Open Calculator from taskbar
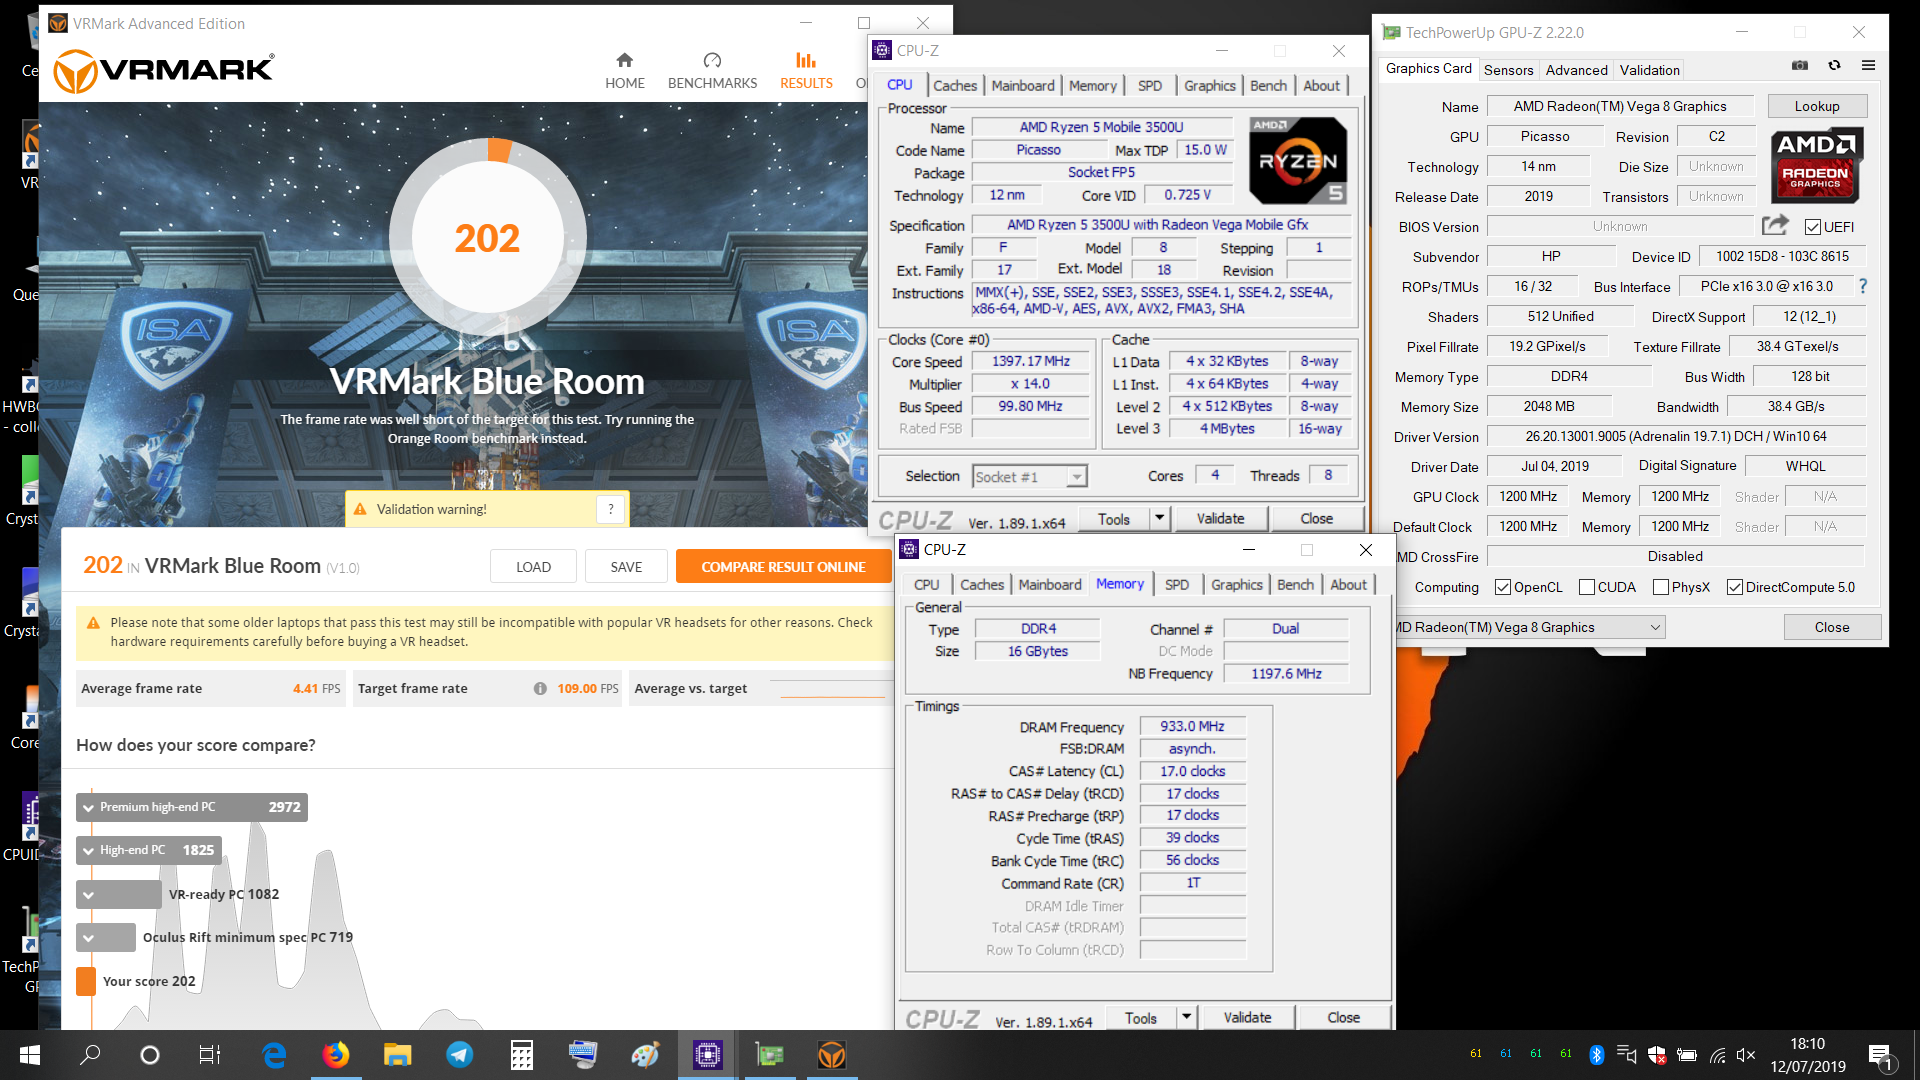Image resolution: width=1920 pixels, height=1080 pixels. click(x=521, y=1055)
